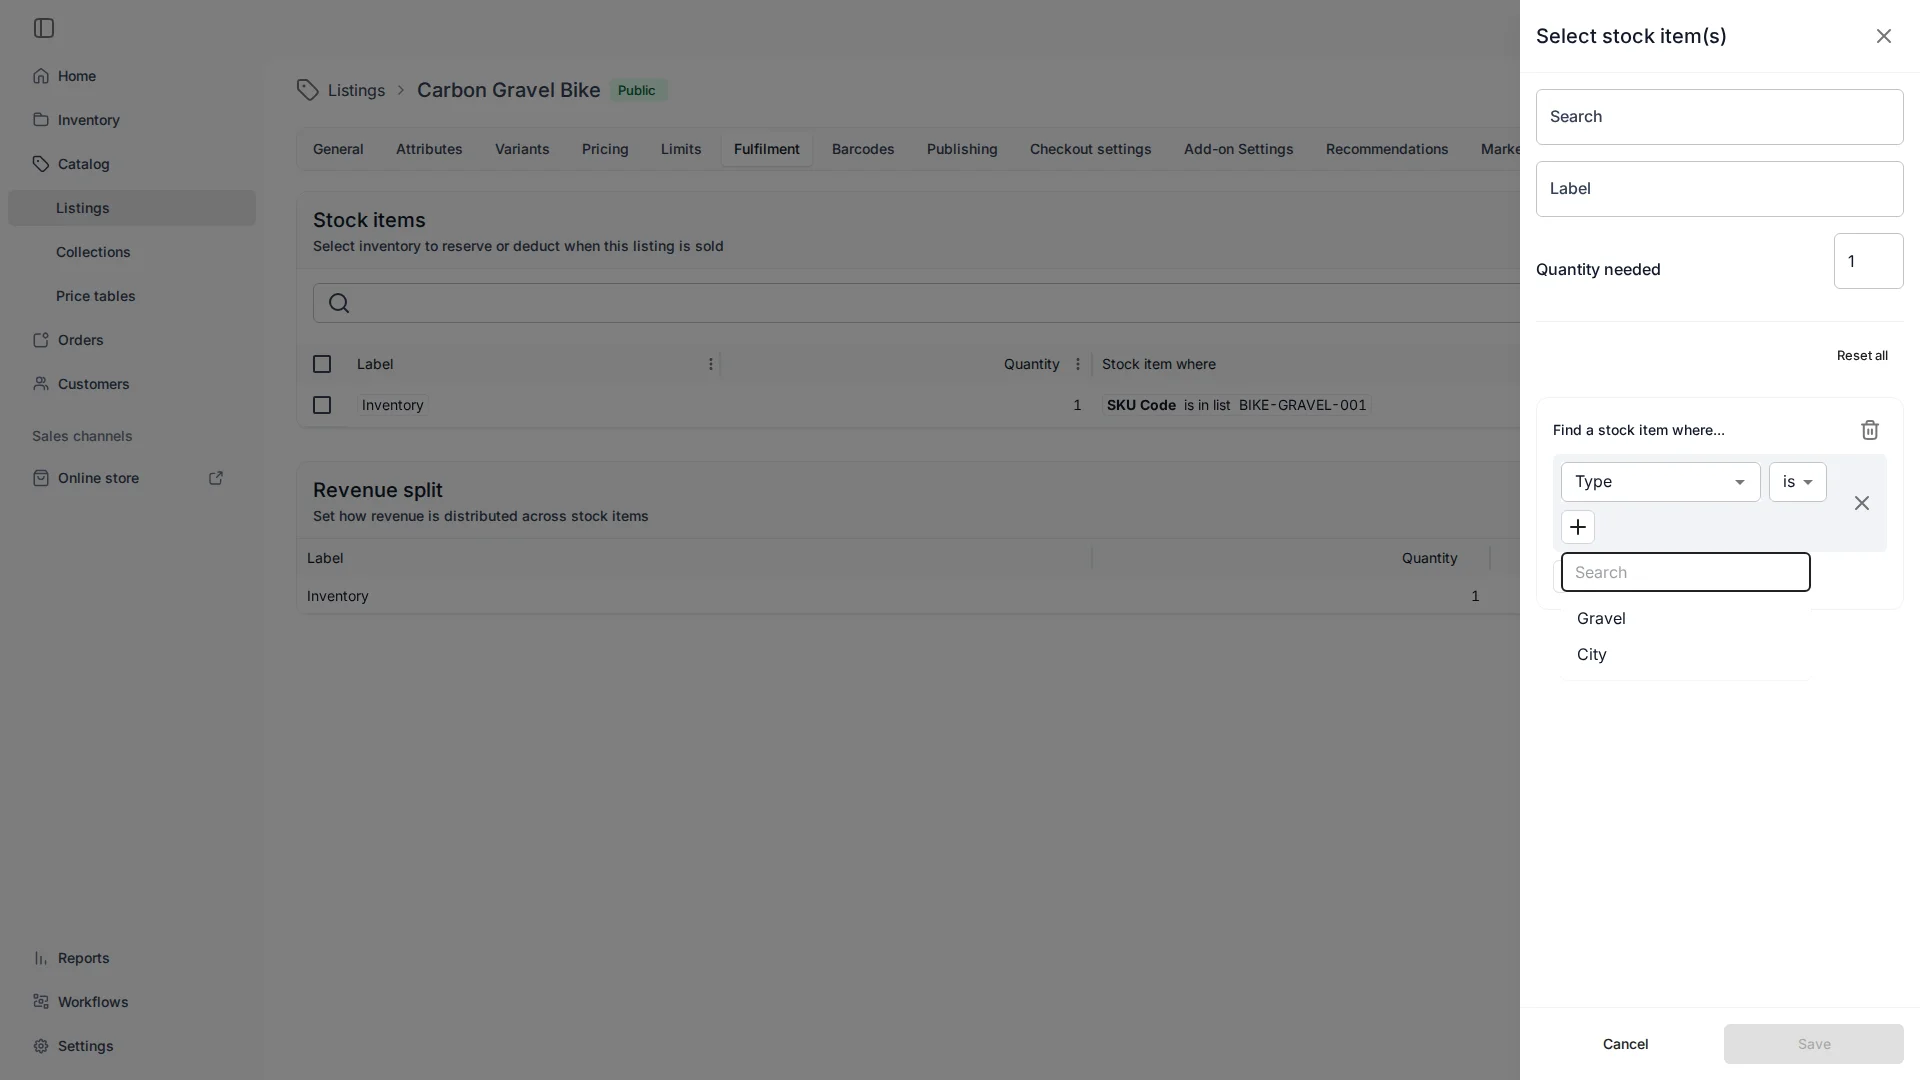Open Online store external link icon
This screenshot has height=1080, width=1920.
click(216, 478)
